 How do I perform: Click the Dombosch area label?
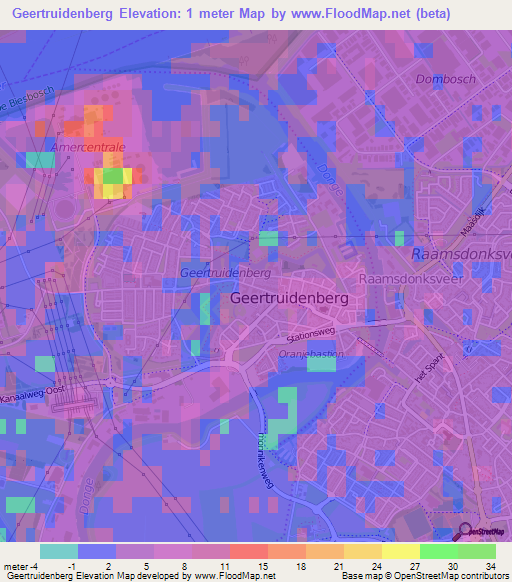pos(446,79)
